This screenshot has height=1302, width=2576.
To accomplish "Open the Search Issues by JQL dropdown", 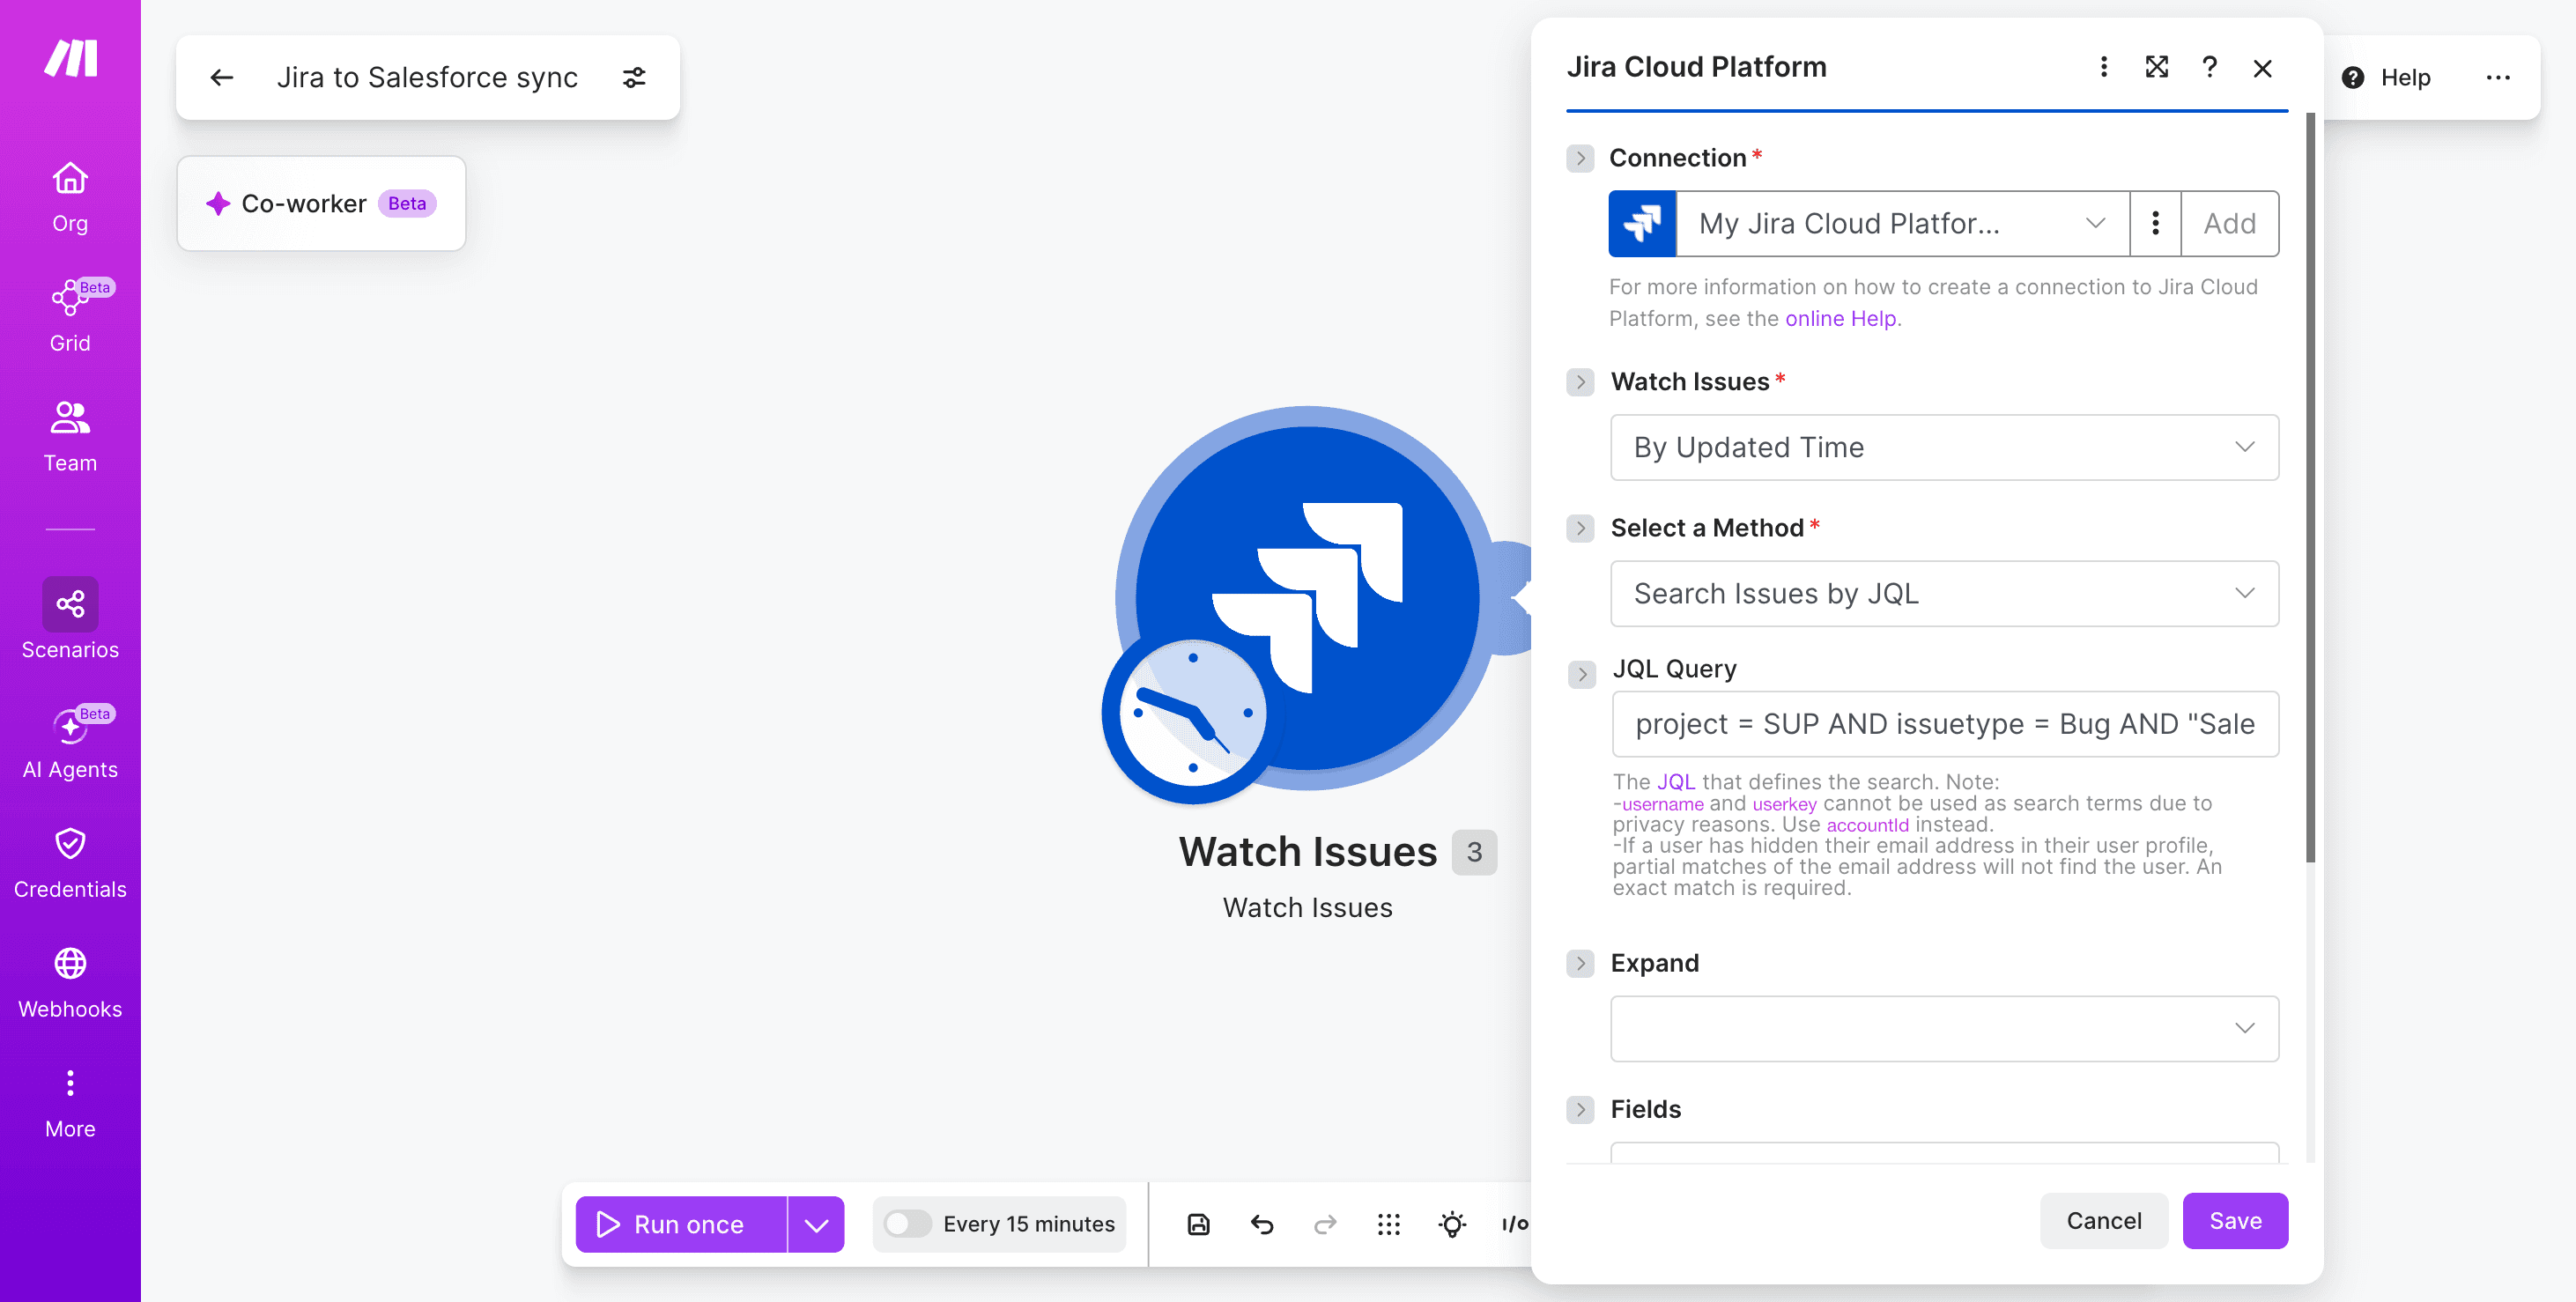I will coord(1944,593).
